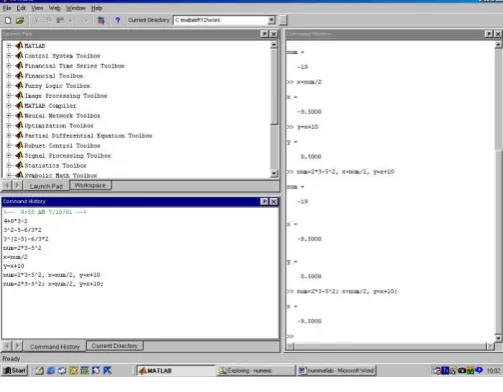Select history entry '3^(2-5)-6/3*2'

click(26, 239)
